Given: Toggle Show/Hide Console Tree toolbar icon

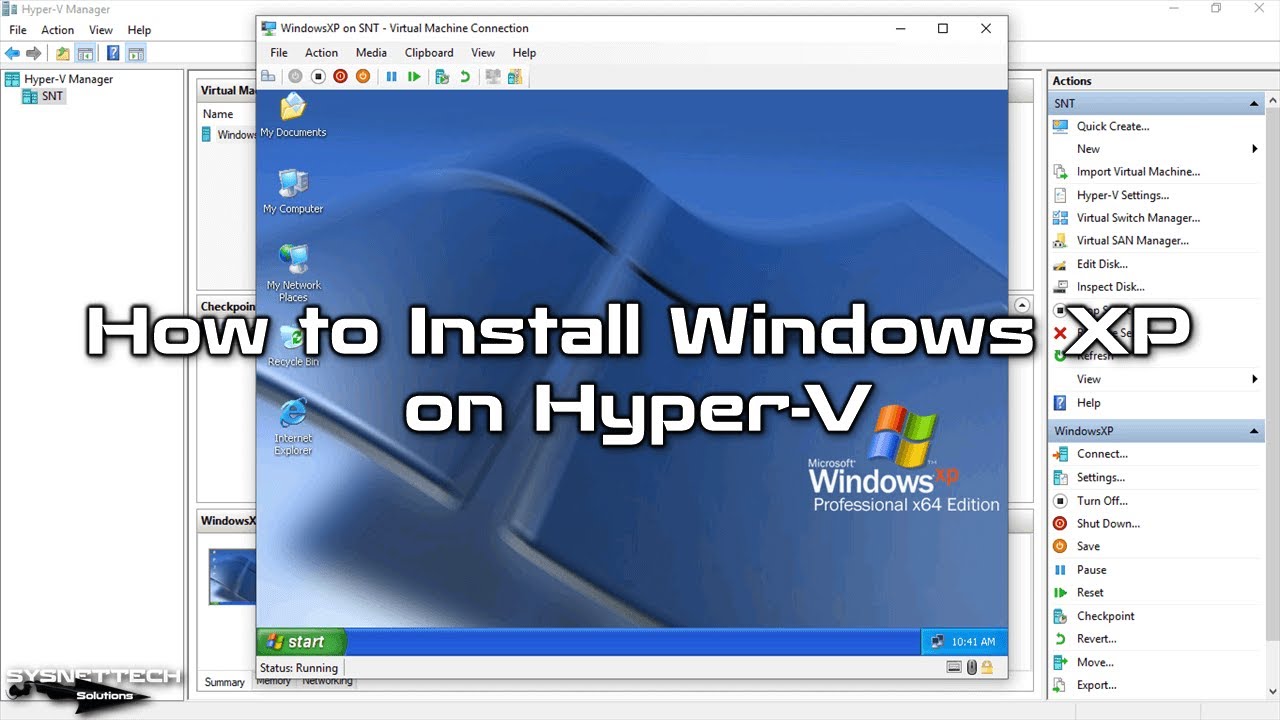Looking at the screenshot, I should pyautogui.click(x=86, y=53).
